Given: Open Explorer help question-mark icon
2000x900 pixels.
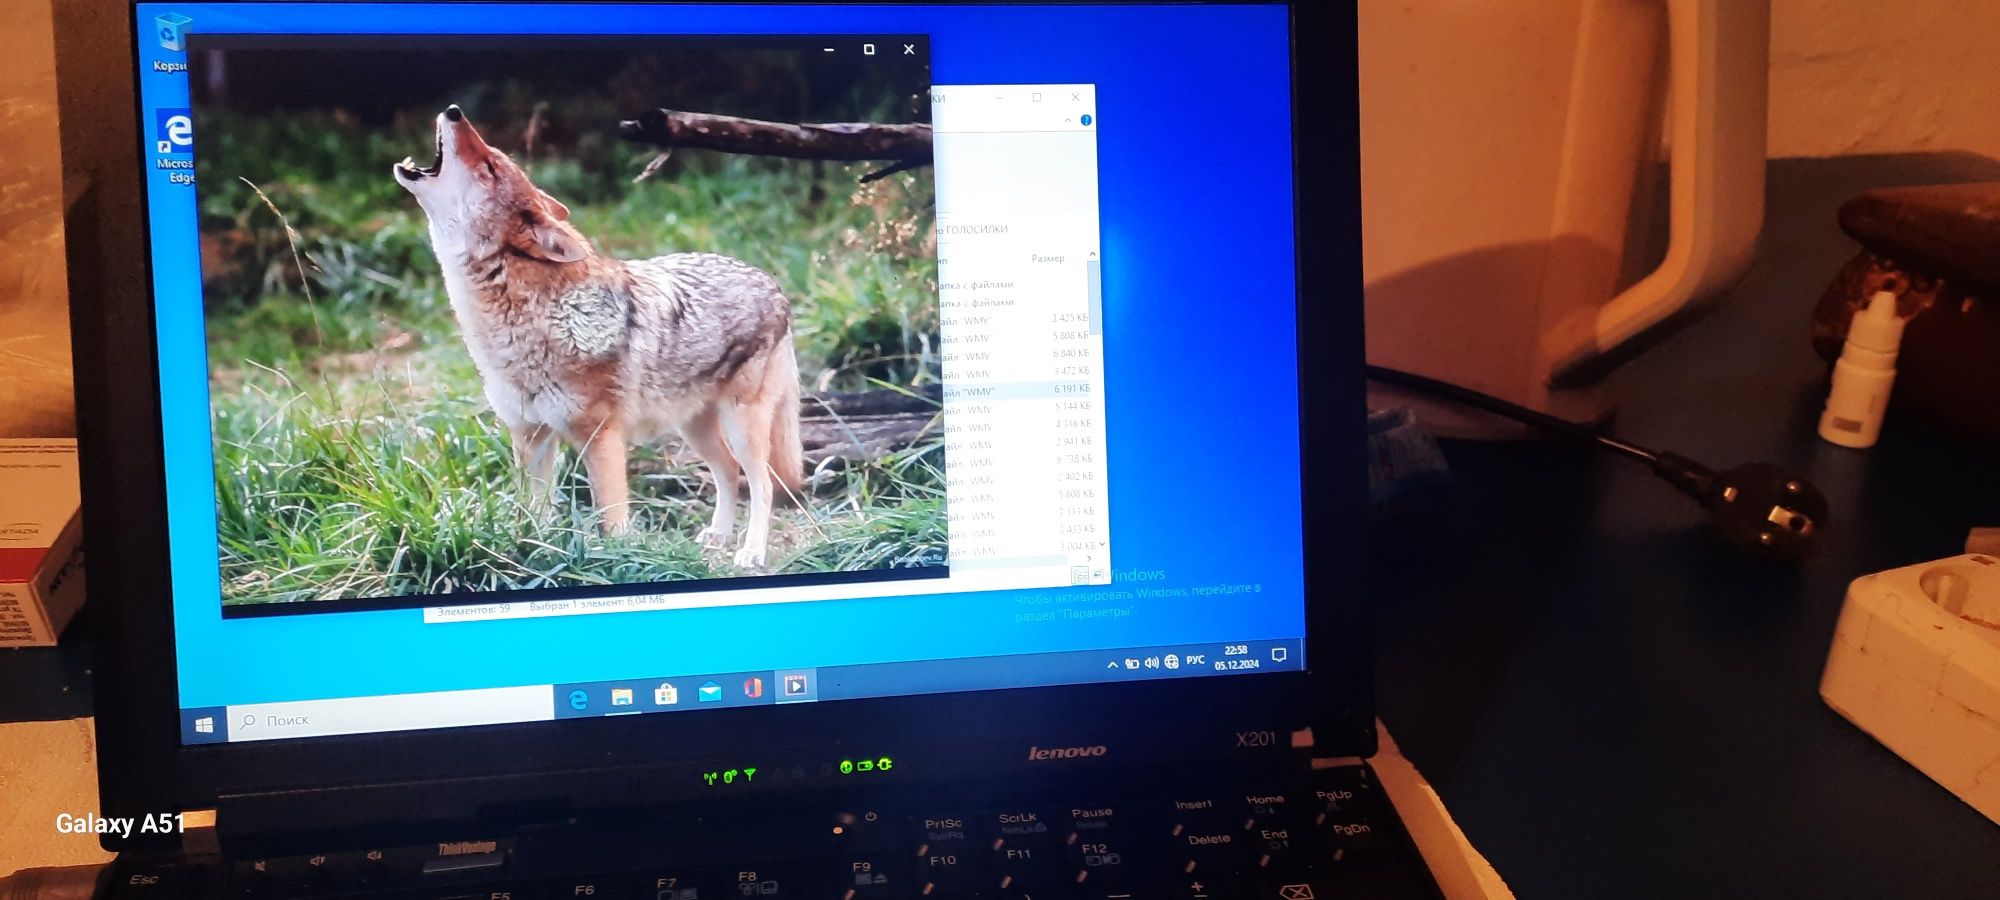Looking at the screenshot, I should point(1086,120).
